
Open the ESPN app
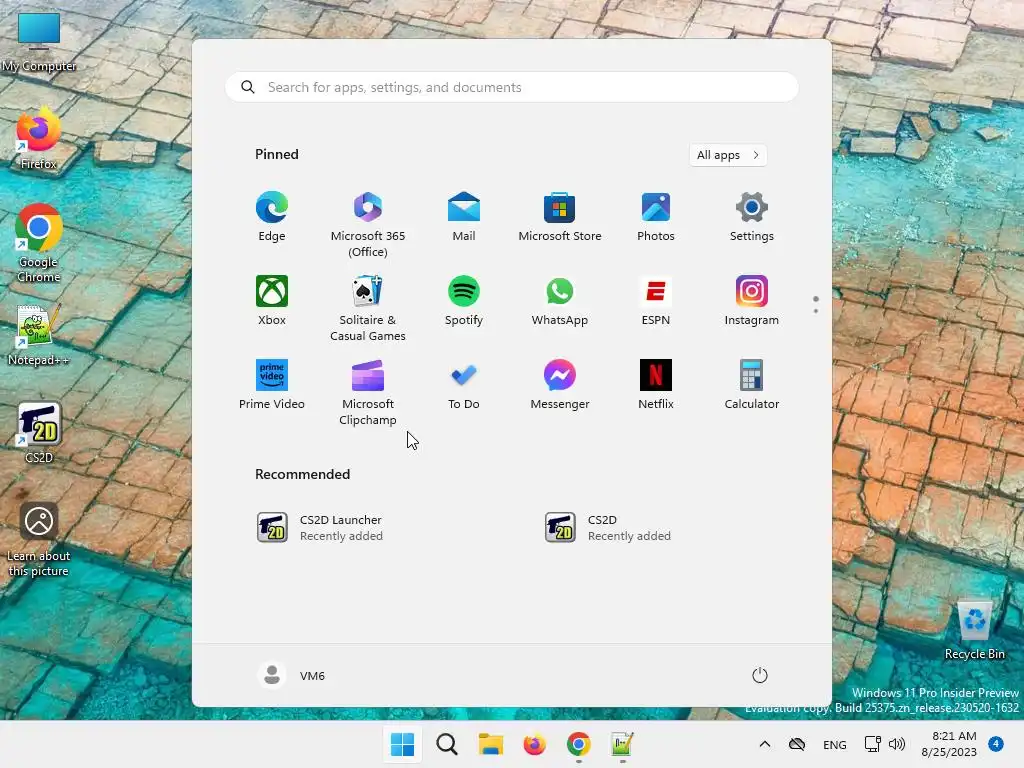coord(656,301)
